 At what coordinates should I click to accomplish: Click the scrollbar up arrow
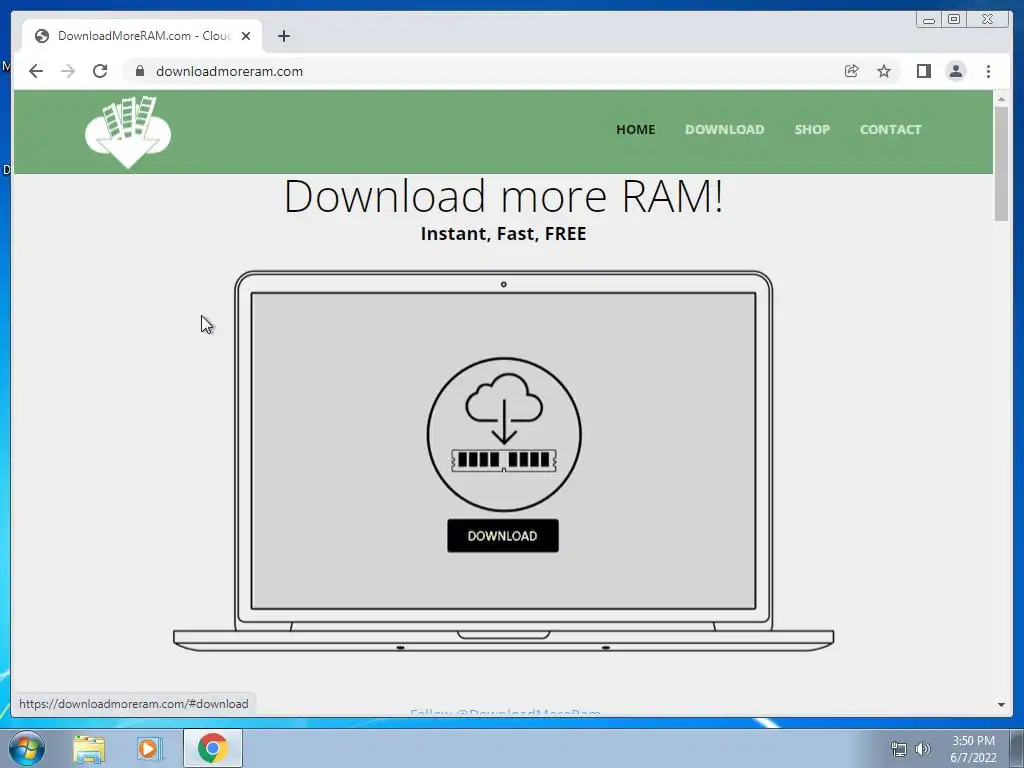click(1001, 99)
